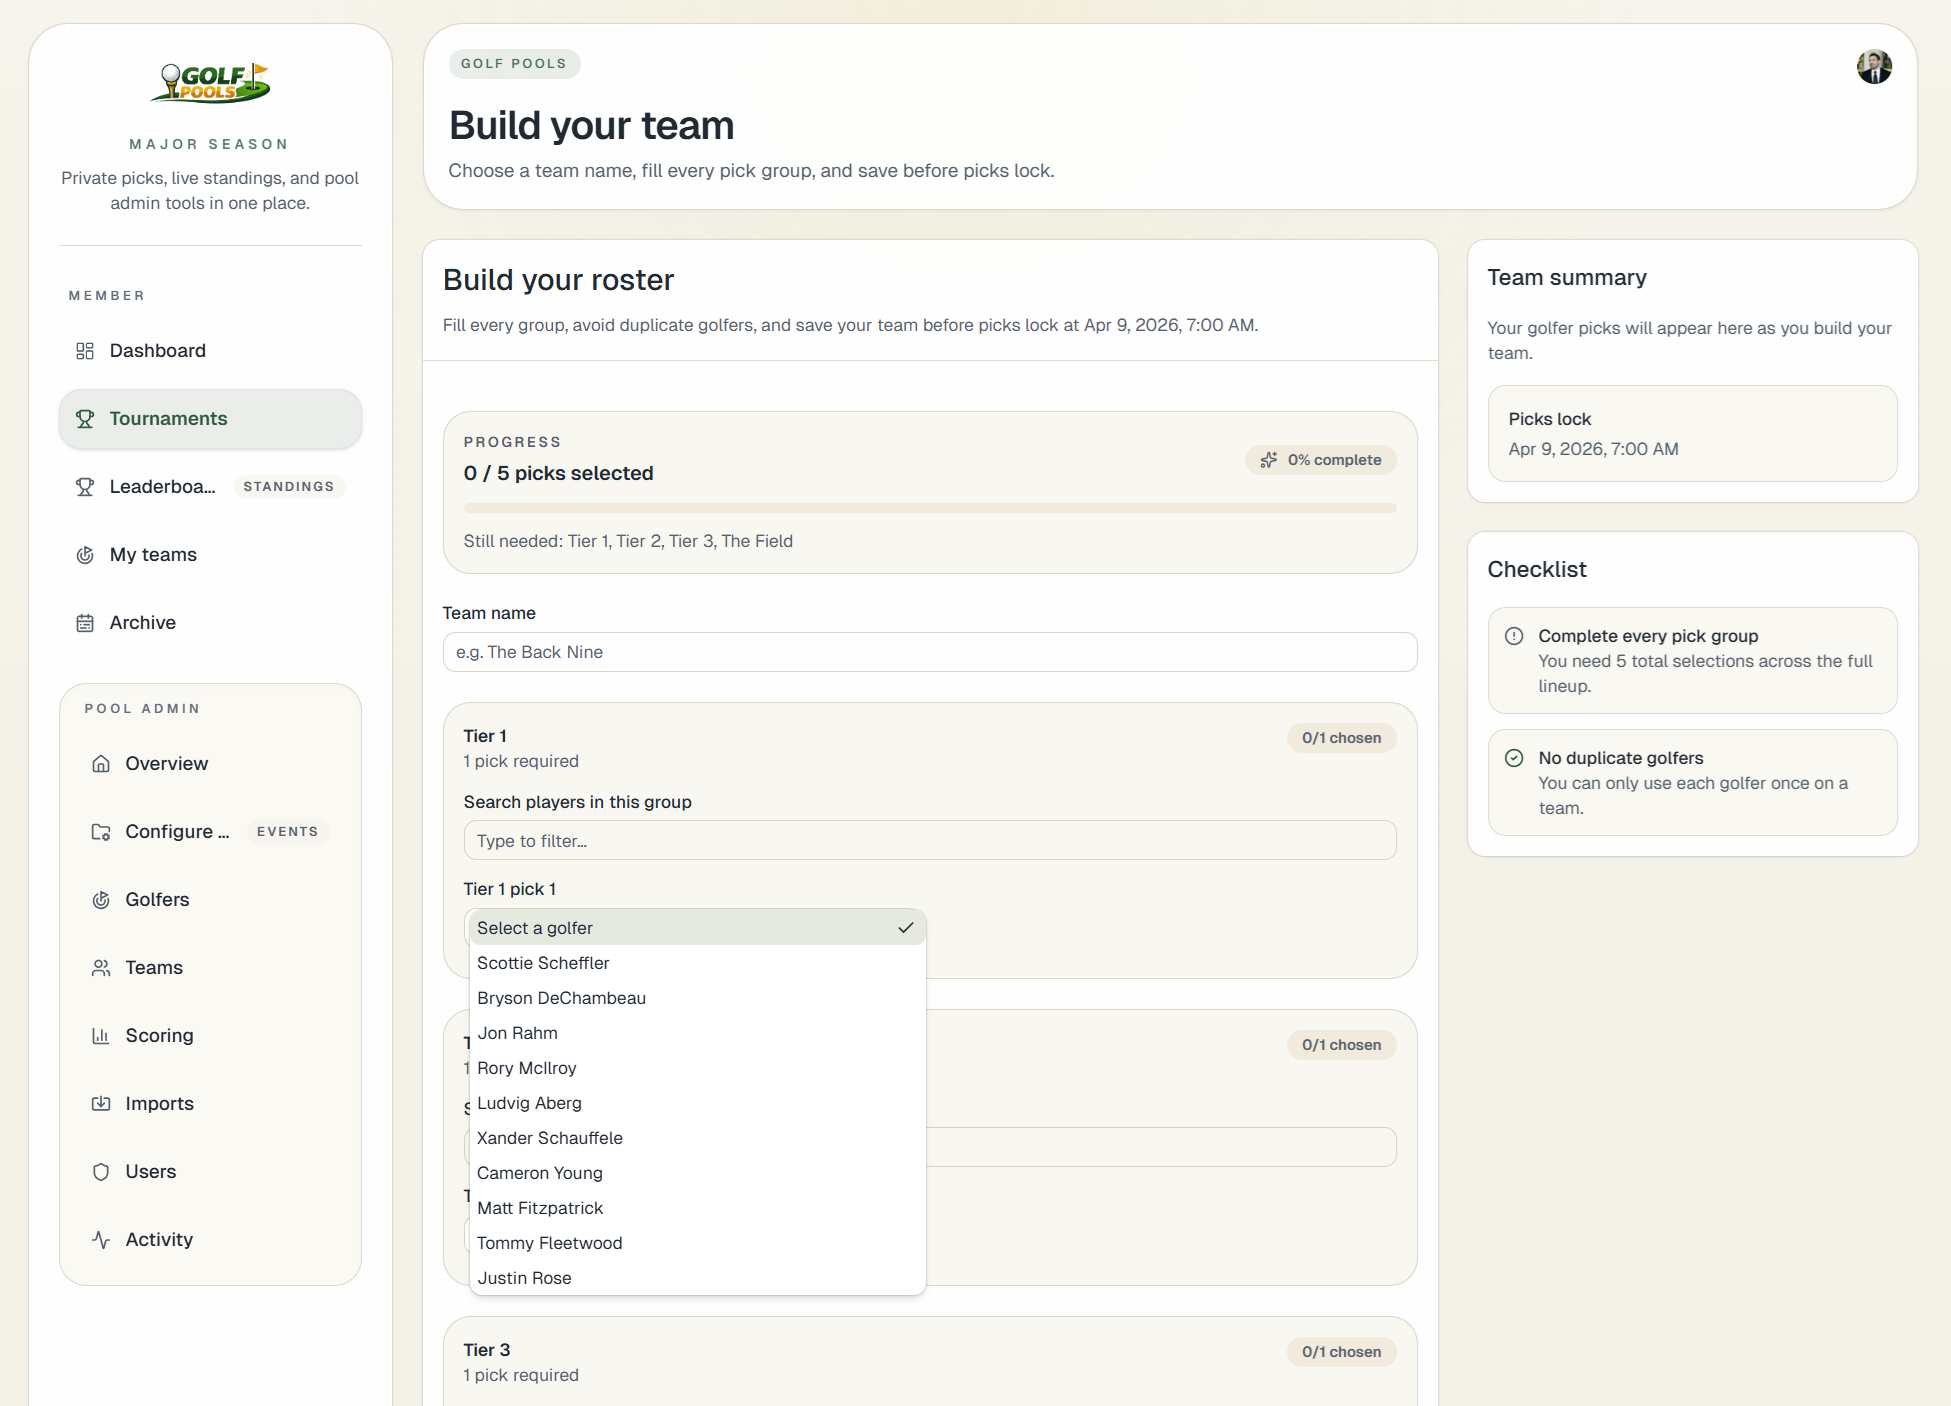Click the Golf Pools logo
Screen dimensions: 1951x1406
pyautogui.click(x=210, y=82)
